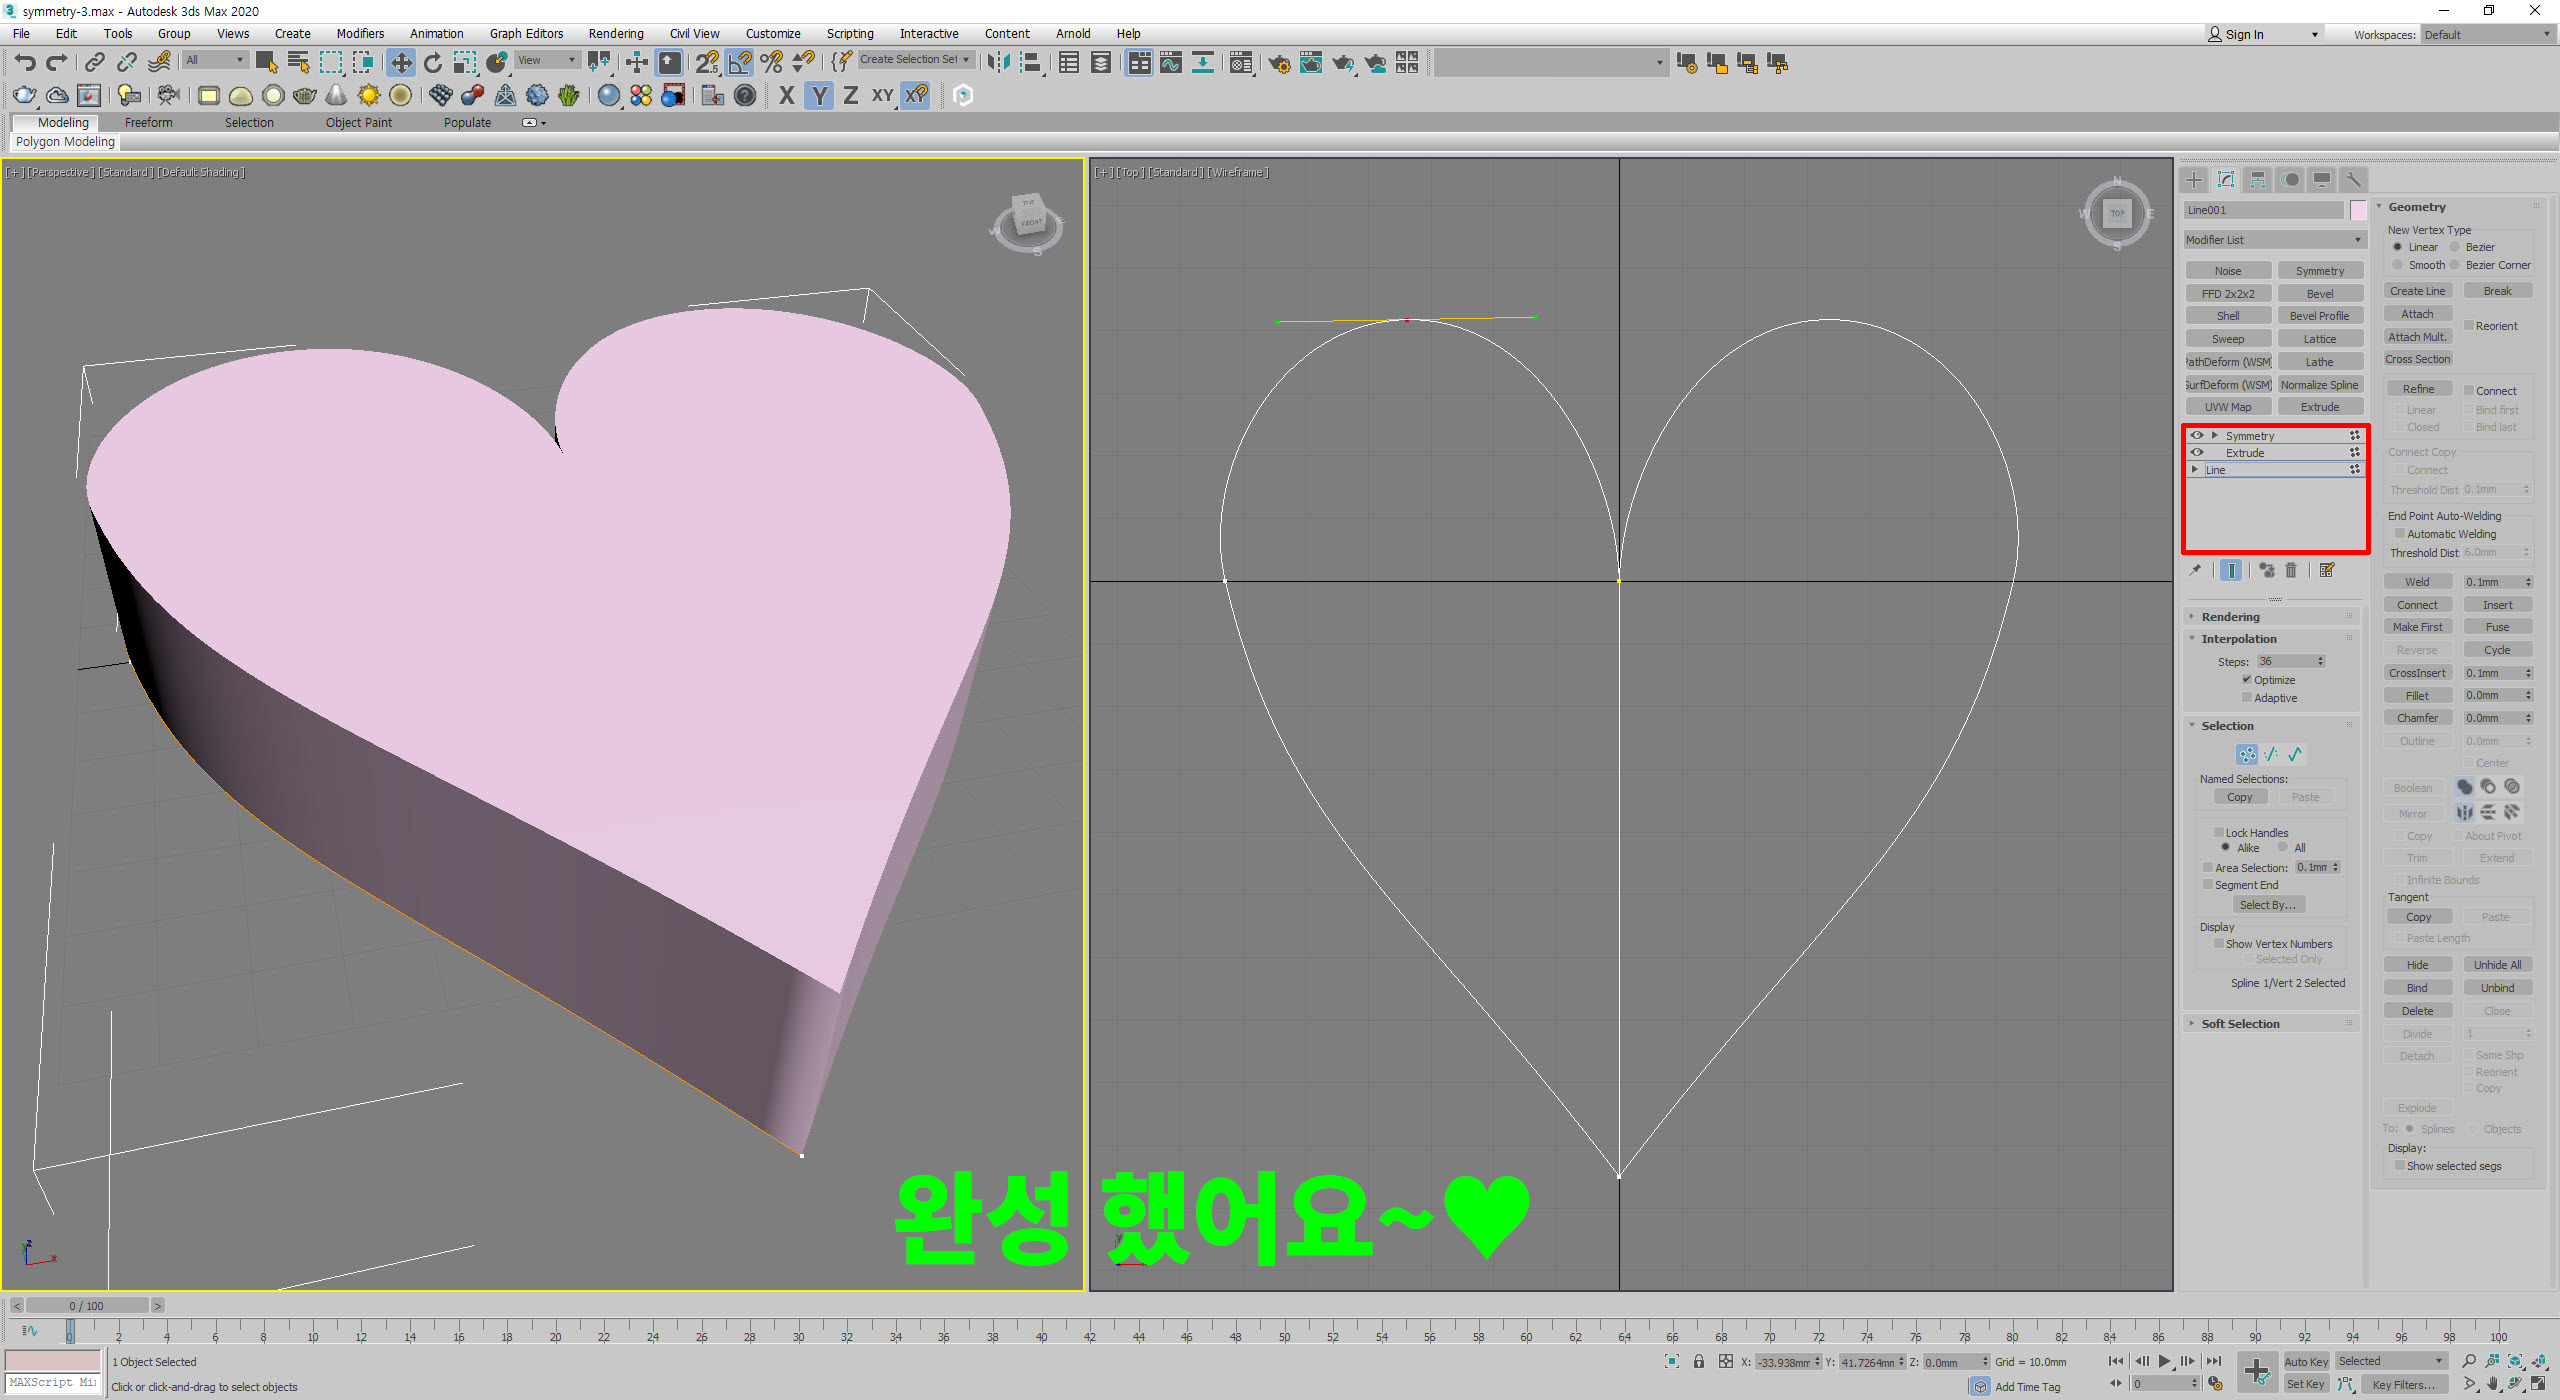Screen dimensions: 2560x1400
Task: Open the Utilities command panel wrench
Action: pos(2354,180)
